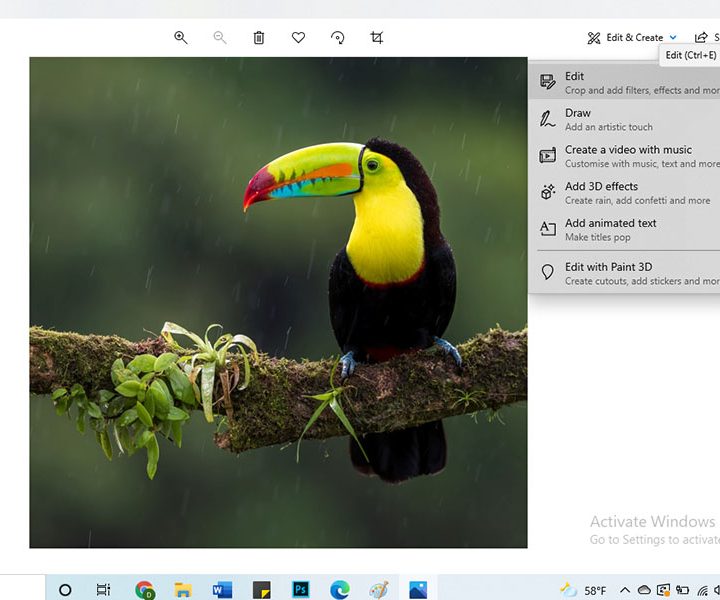720x600 pixels.
Task: Launch Google Chrome from the taskbar
Action: [x=145, y=590]
